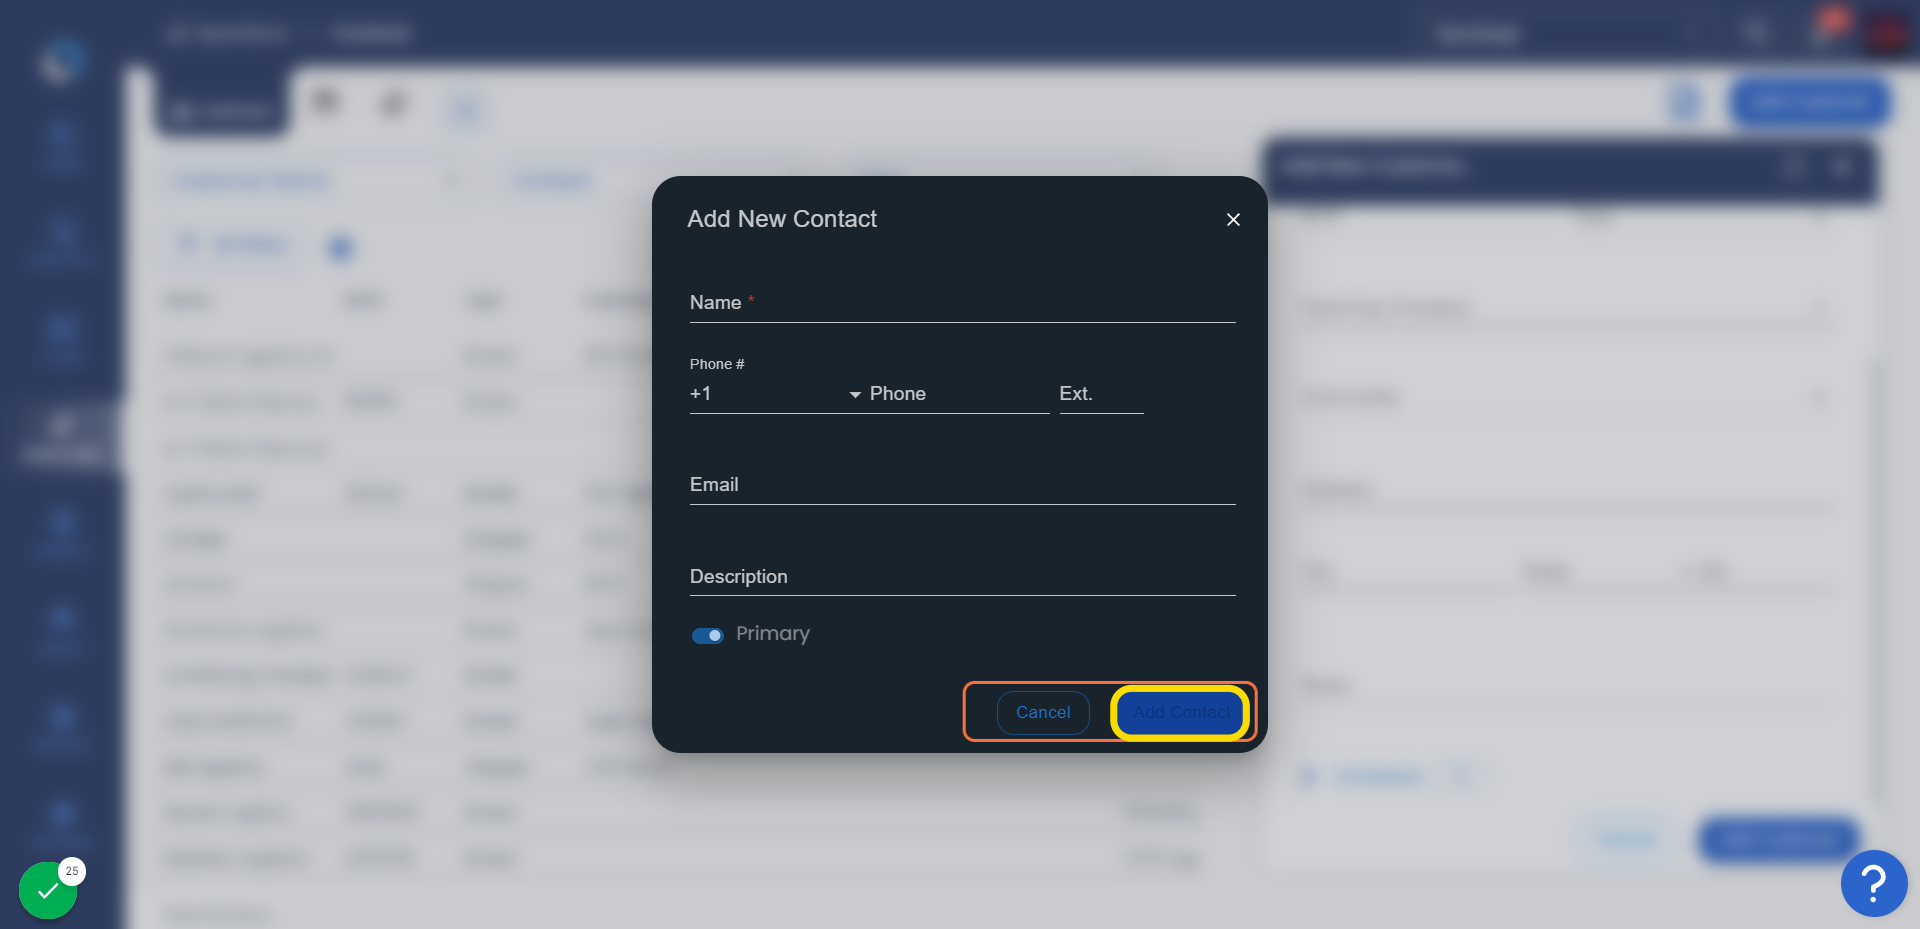Close the Add New Contact dialog
Image resolution: width=1920 pixels, height=929 pixels.
pos(1233,220)
